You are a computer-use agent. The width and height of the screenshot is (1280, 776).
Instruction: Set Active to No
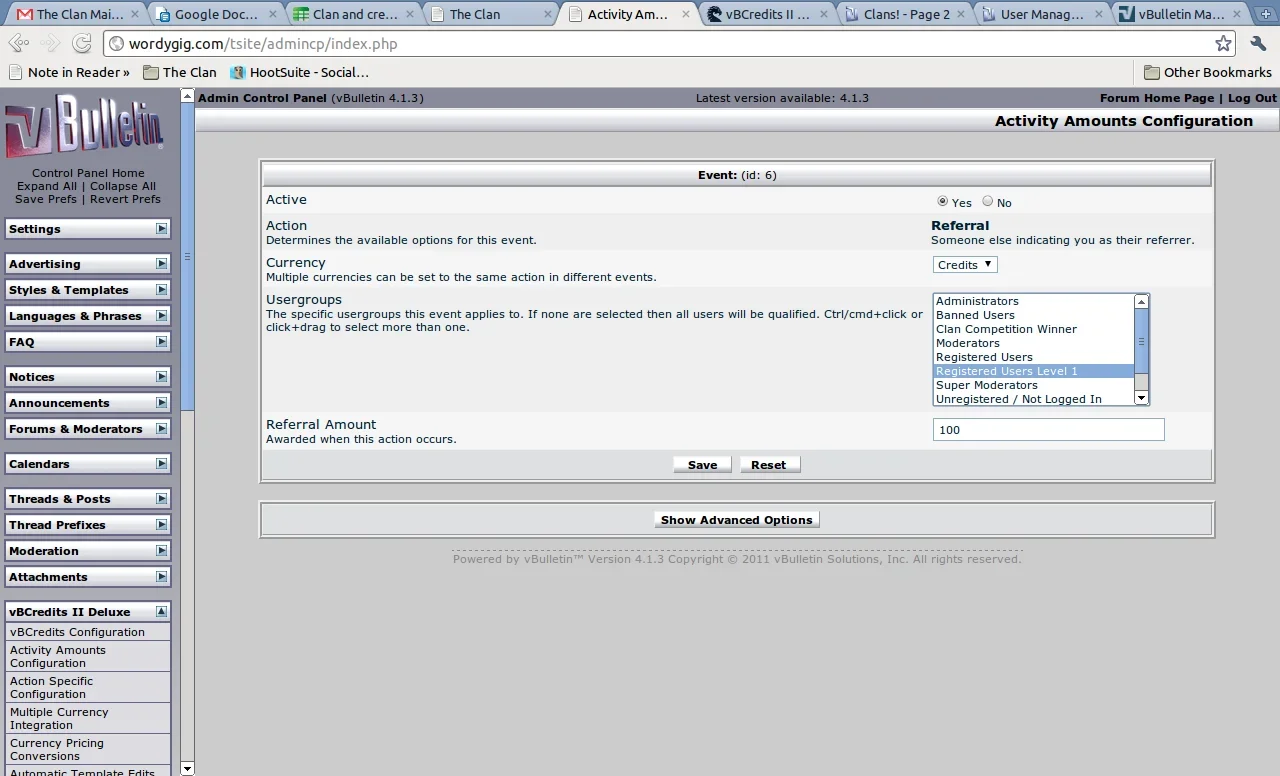click(x=988, y=201)
